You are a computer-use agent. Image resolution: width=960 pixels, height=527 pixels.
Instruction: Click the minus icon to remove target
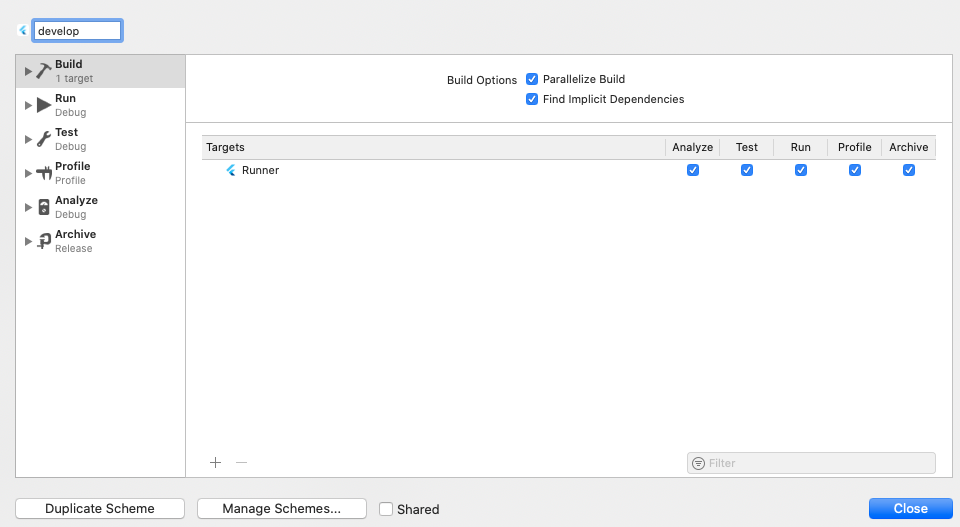(241, 462)
